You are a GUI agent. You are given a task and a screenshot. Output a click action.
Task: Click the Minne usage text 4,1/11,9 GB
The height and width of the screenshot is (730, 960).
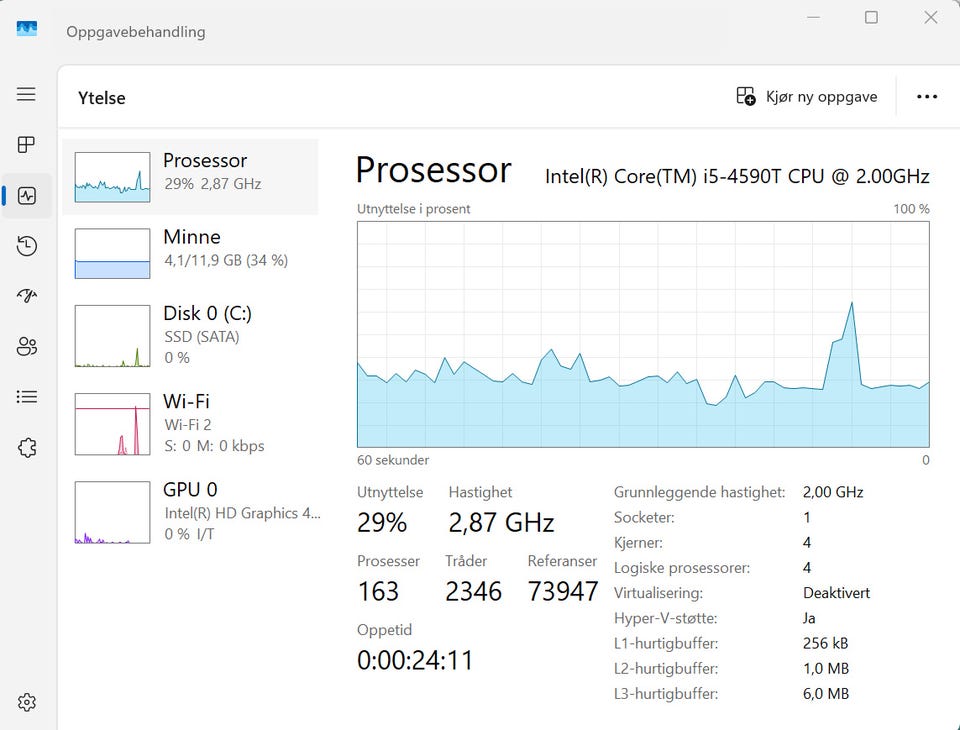tap(226, 260)
